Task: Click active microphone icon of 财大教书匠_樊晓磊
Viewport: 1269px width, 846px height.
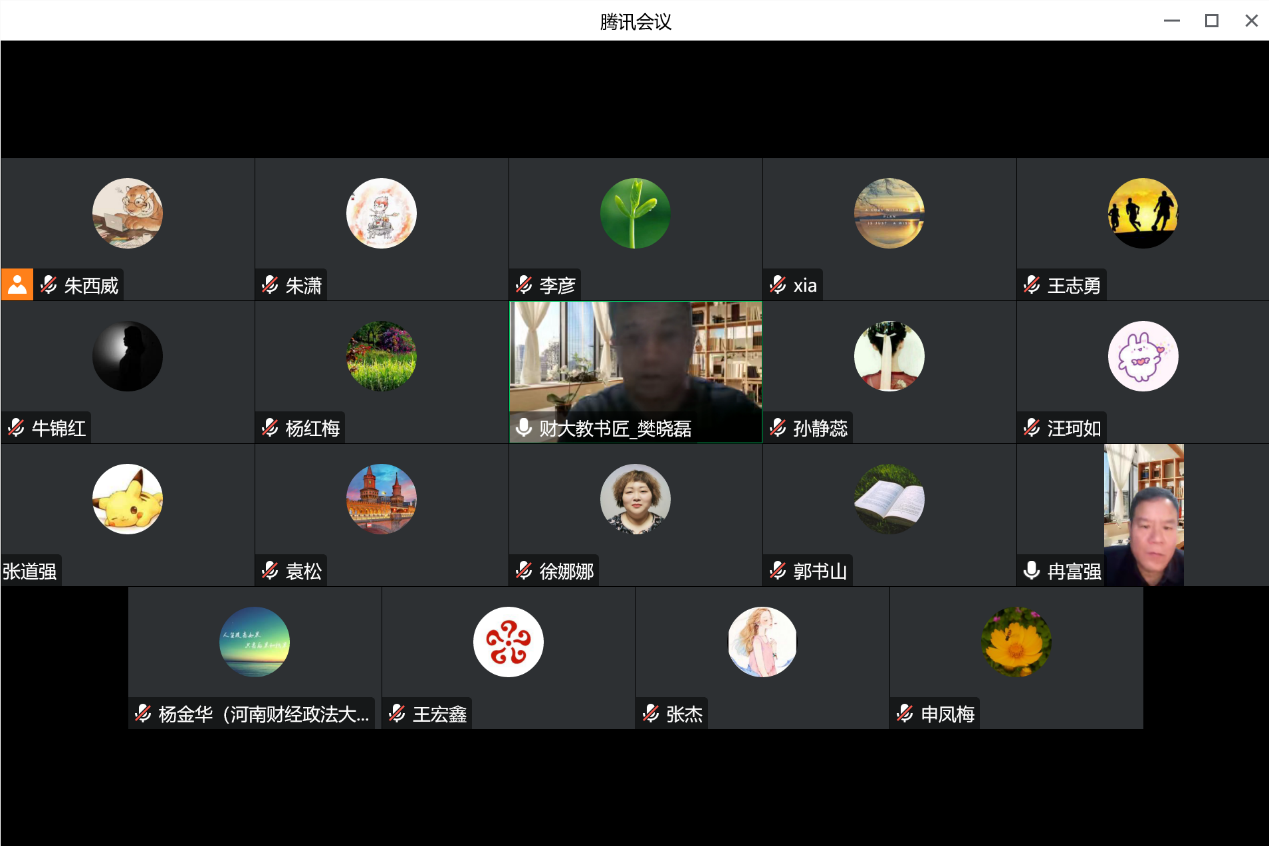Action: (x=523, y=428)
